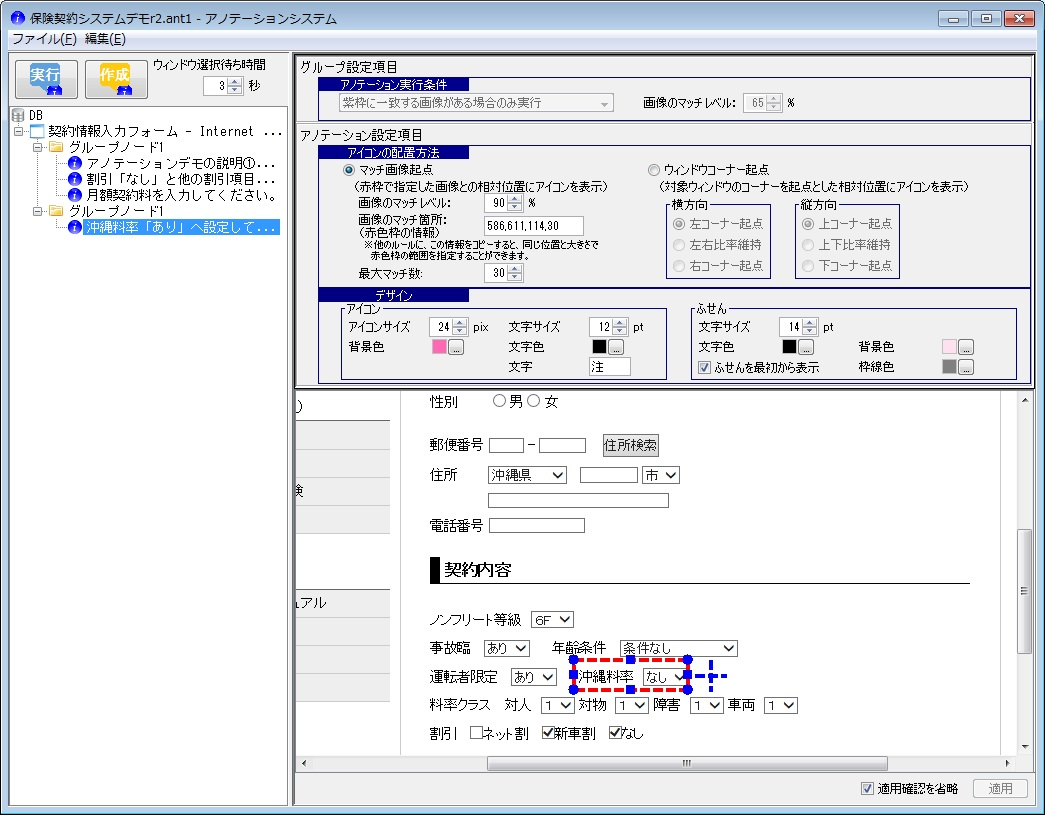Viewport: 1045px width, 815px height.
Task: Select マッチ画像起点 radio button
Action: click(349, 170)
